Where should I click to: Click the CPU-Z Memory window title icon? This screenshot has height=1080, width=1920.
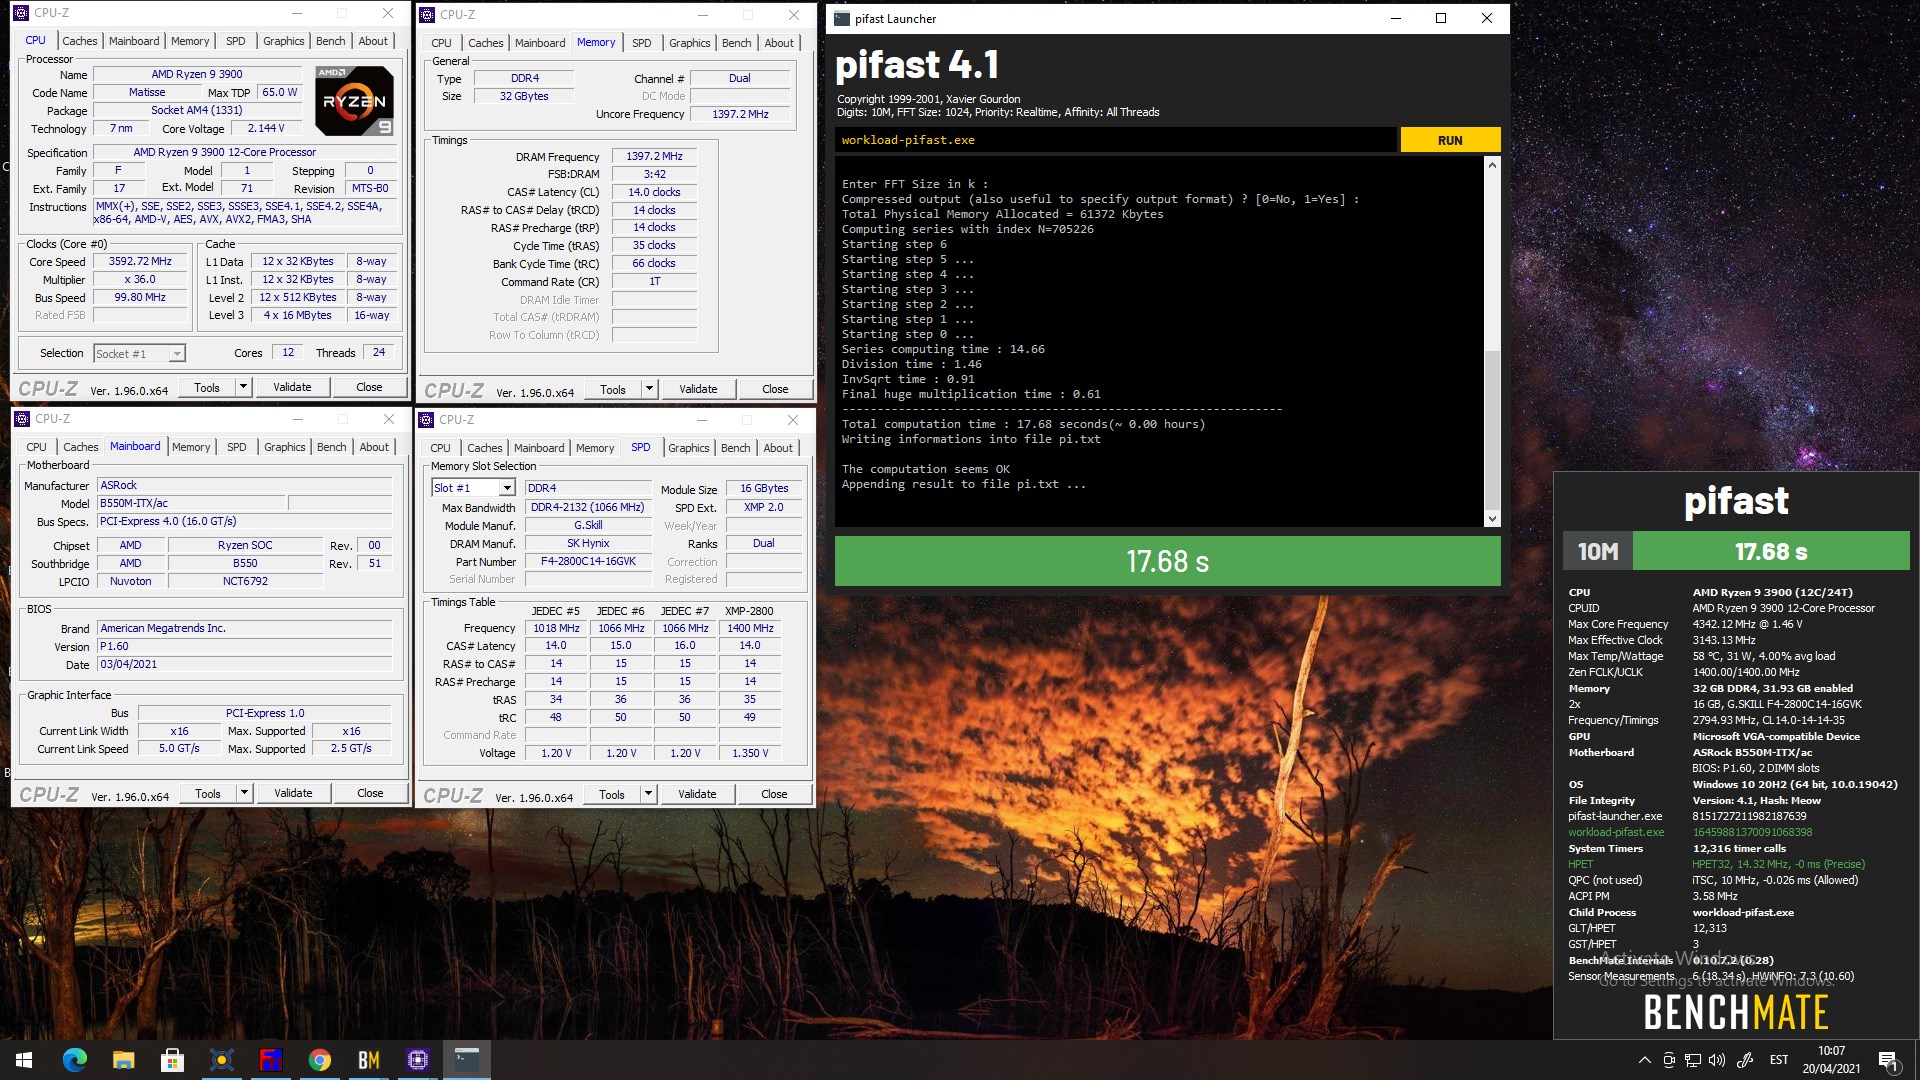pos(427,15)
